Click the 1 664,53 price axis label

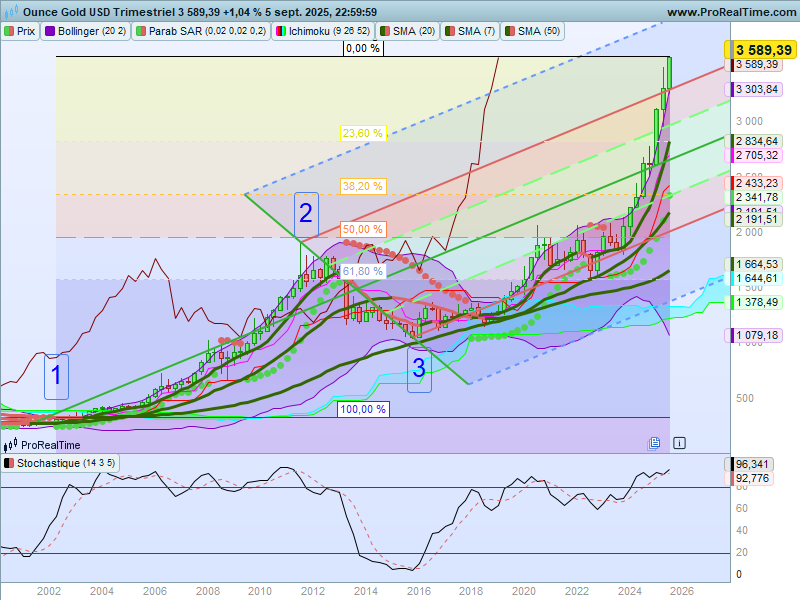click(x=754, y=264)
